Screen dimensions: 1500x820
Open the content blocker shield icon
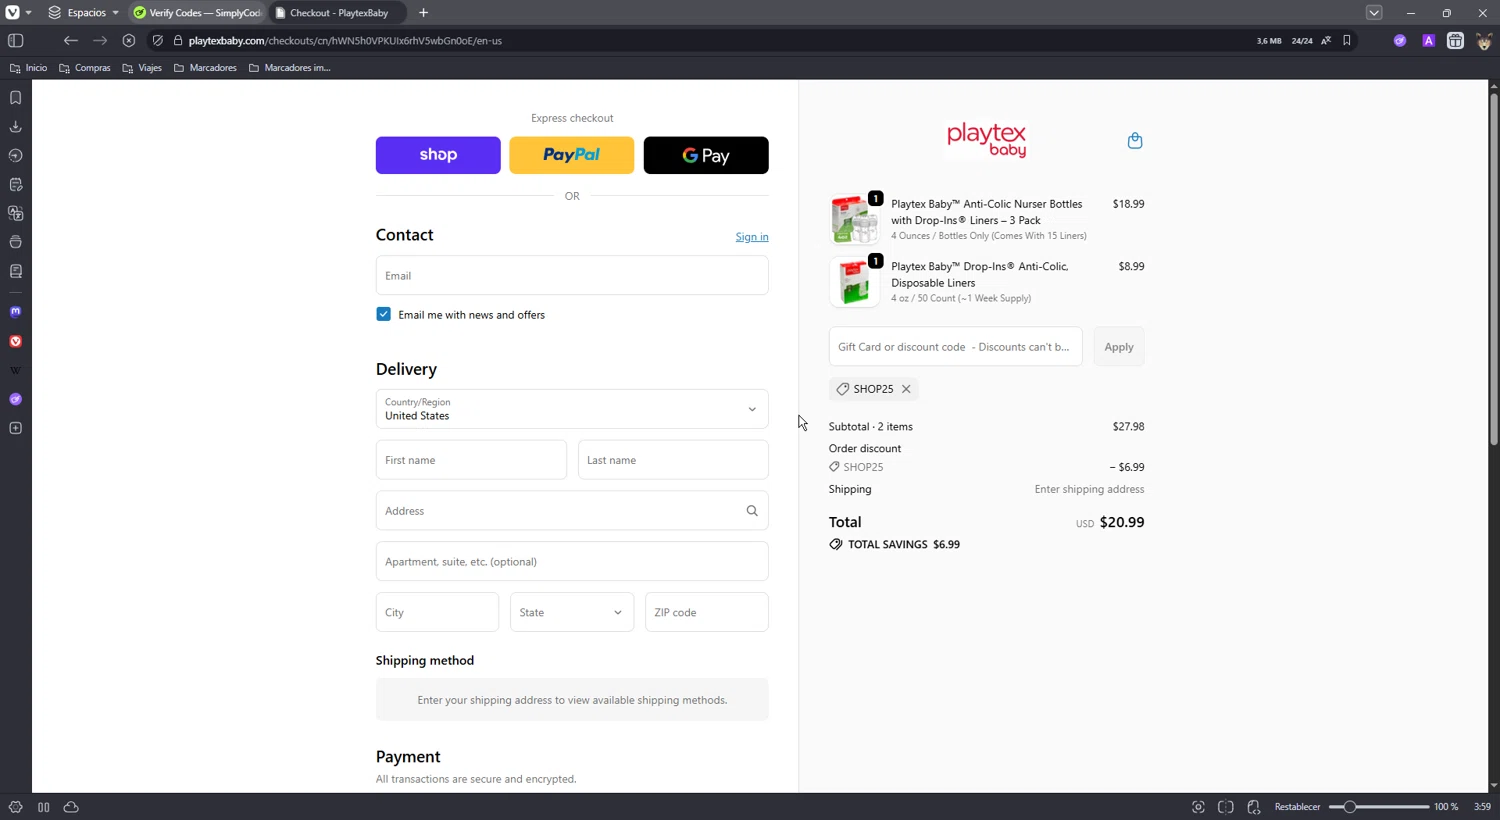(157, 41)
